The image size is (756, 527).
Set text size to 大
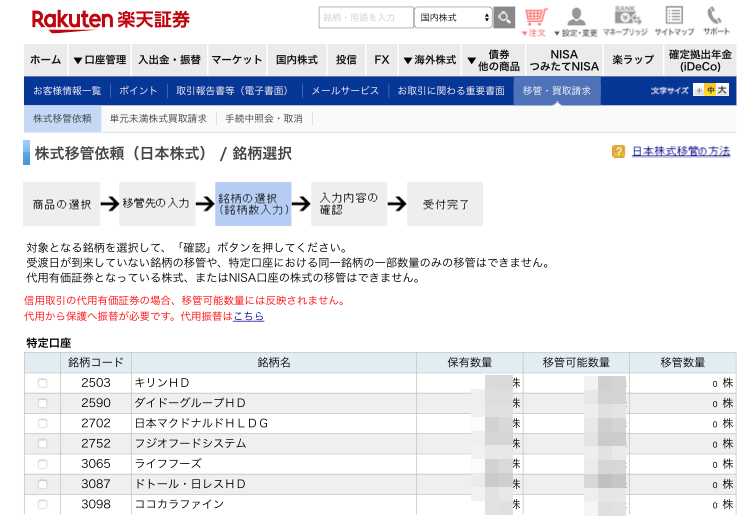tap(722, 90)
